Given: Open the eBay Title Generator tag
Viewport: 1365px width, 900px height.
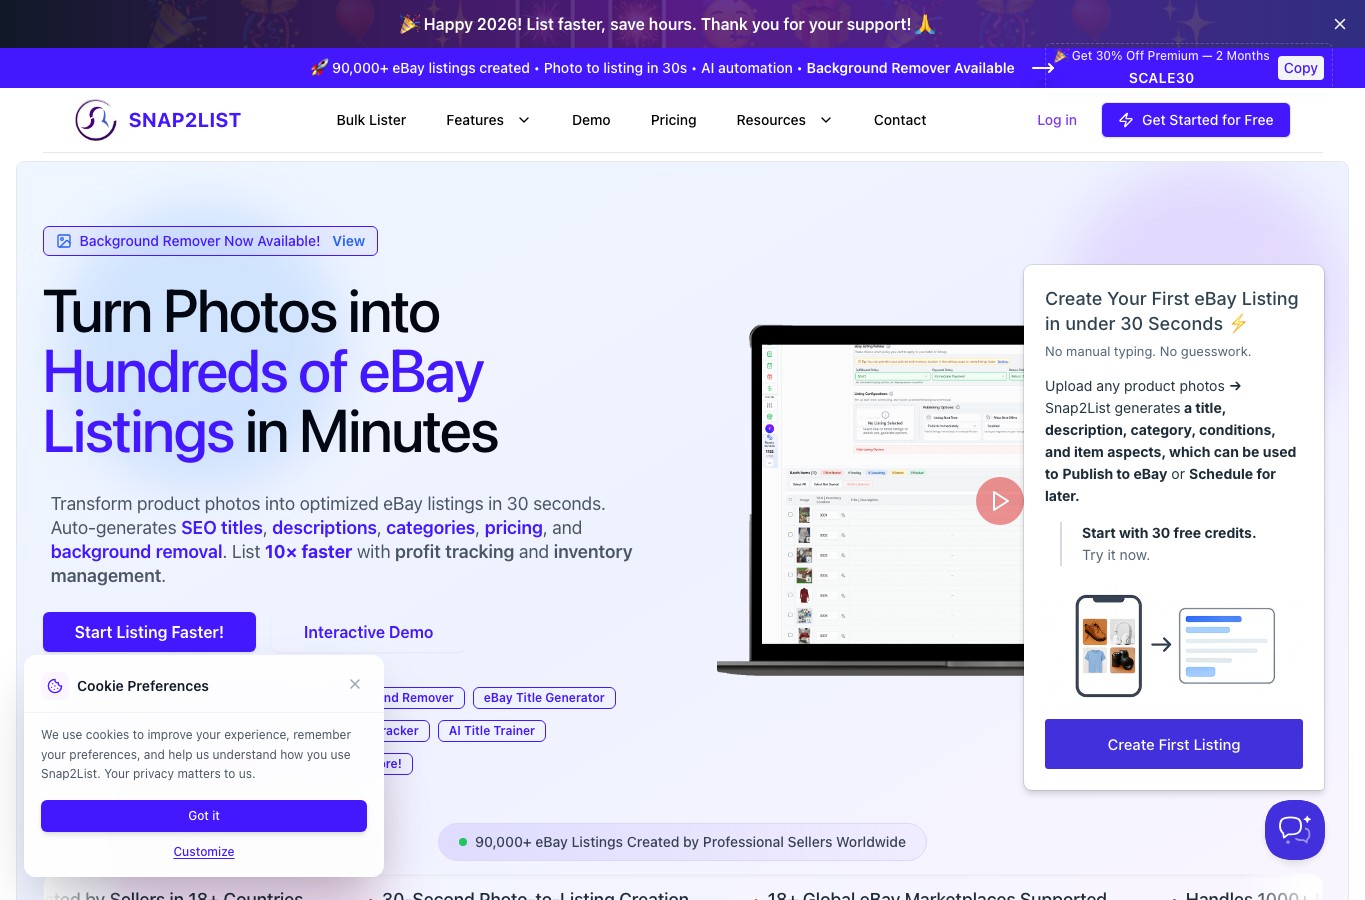Looking at the screenshot, I should [x=544, y=698].
